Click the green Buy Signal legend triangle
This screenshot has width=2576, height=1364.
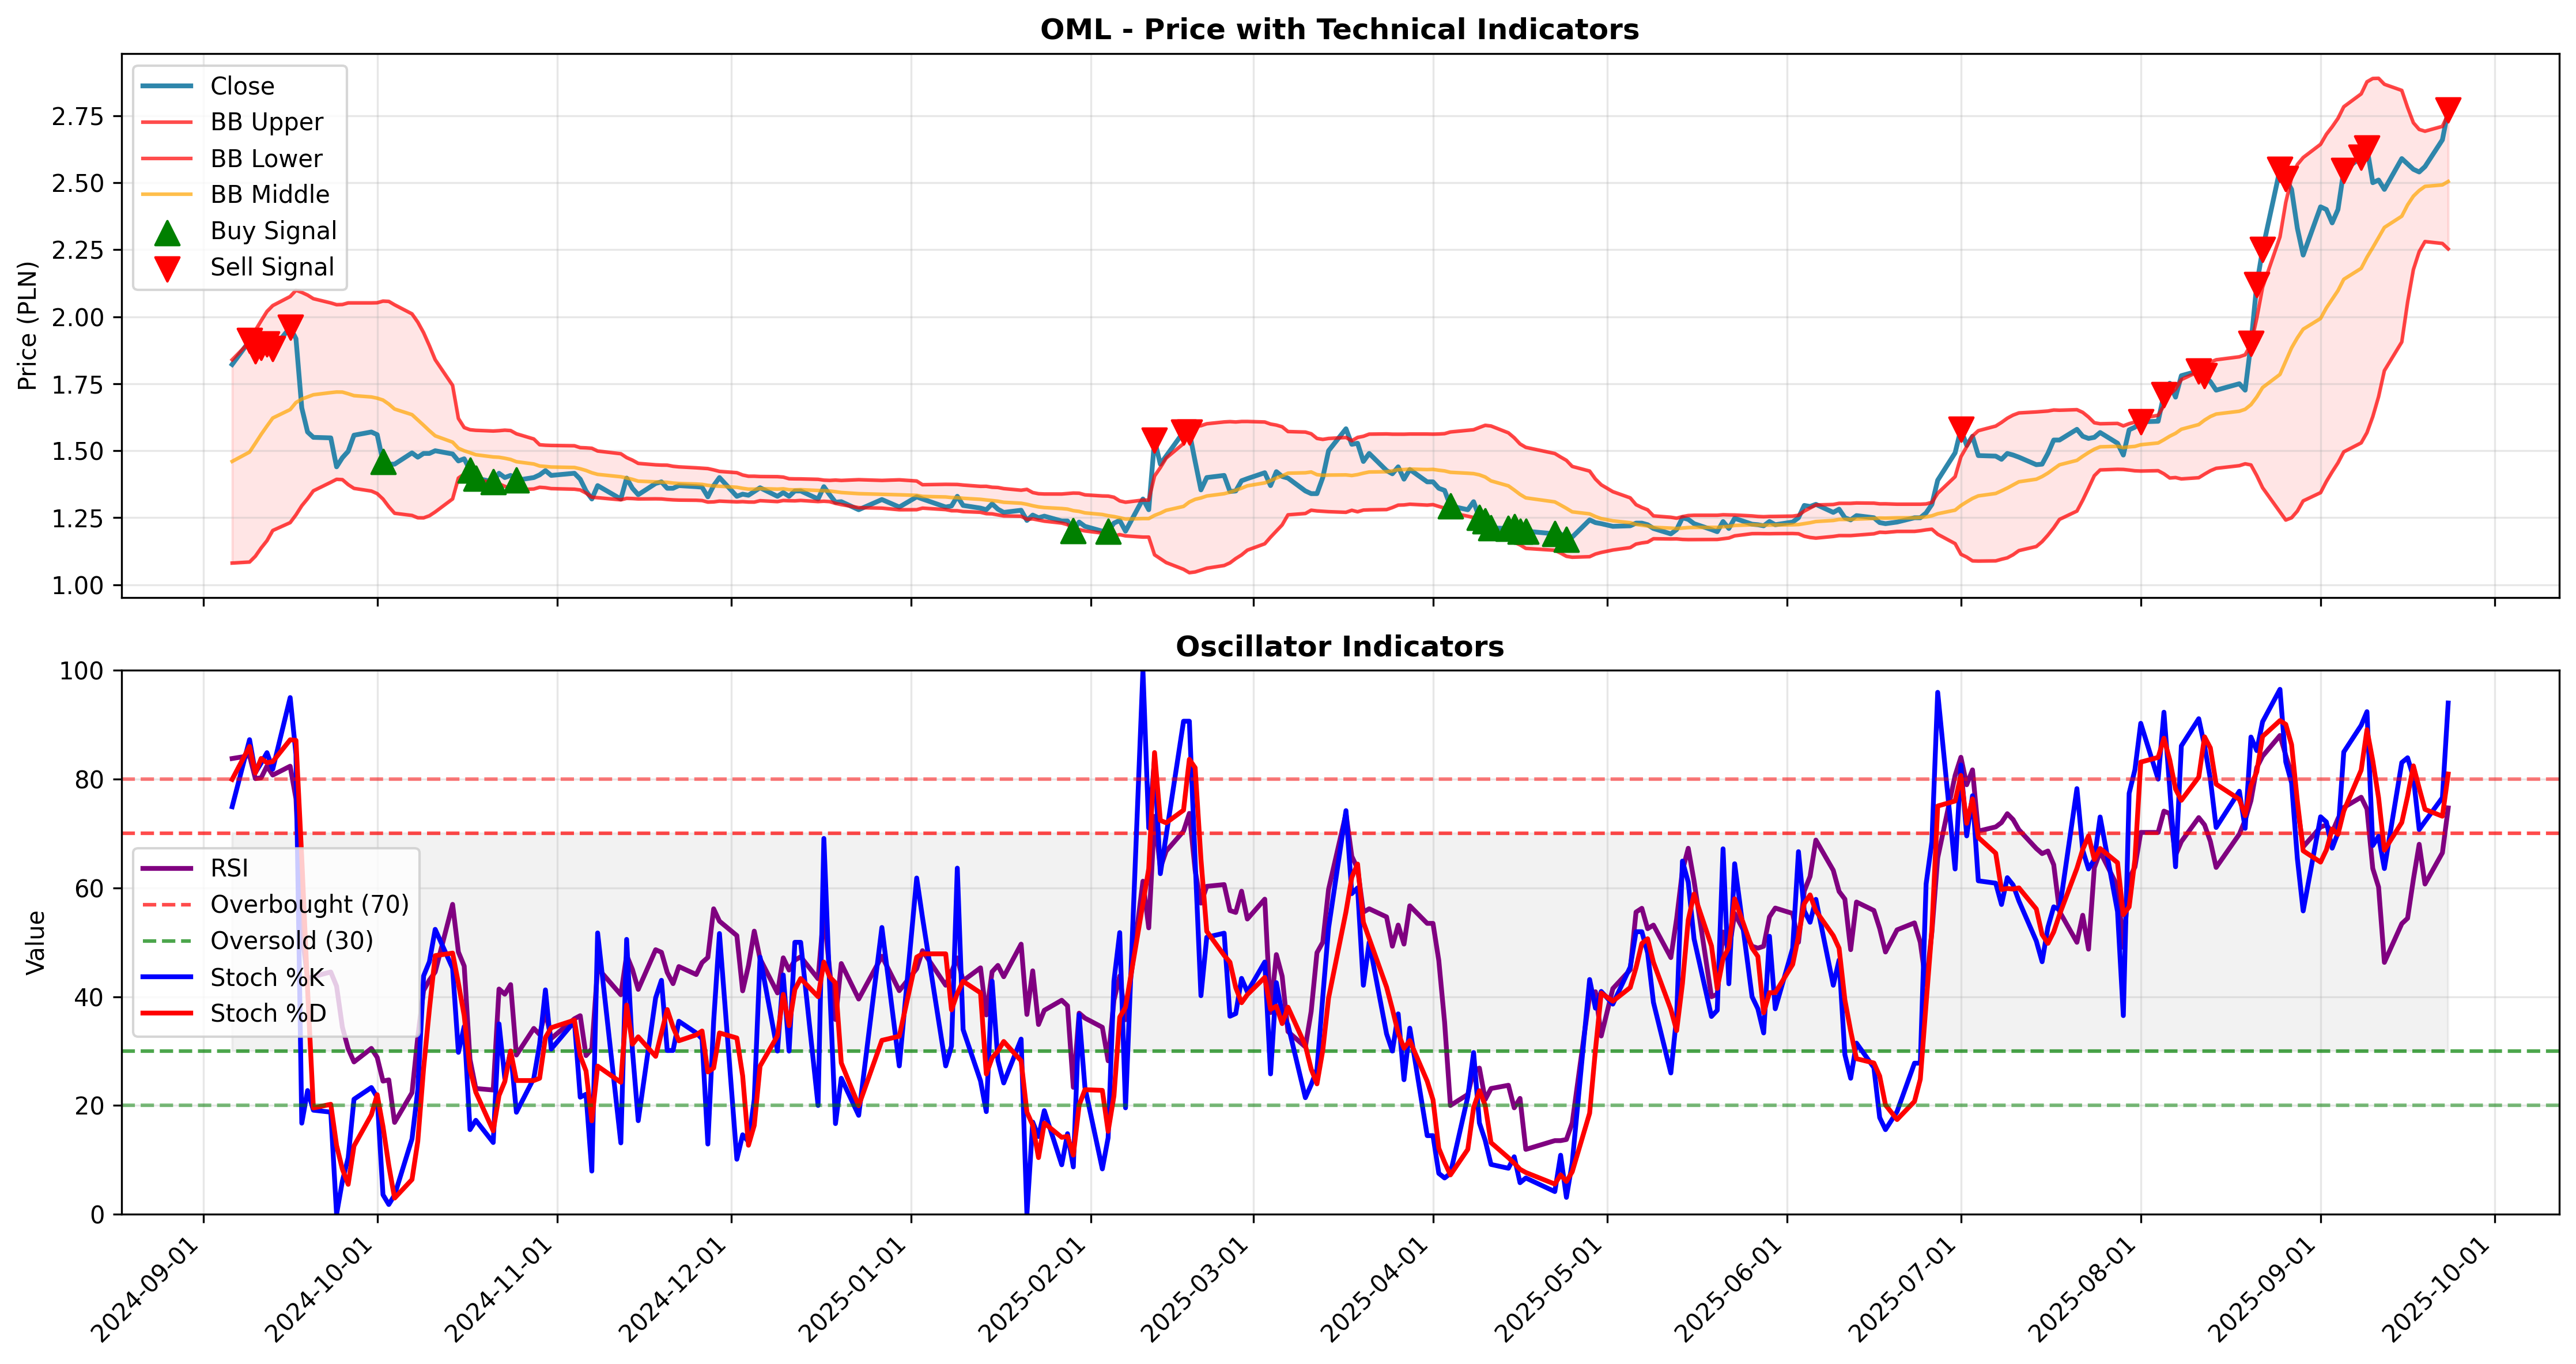click(x=167, y=232)
